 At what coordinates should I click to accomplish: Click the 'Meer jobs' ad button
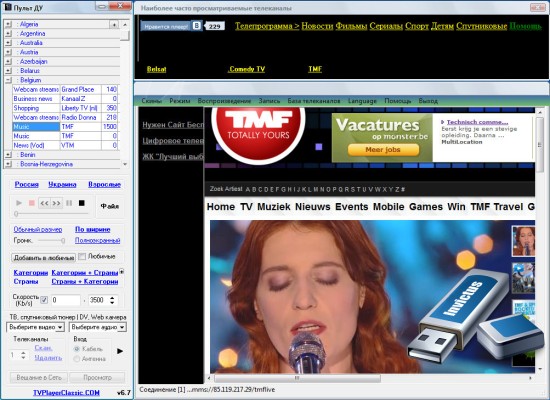[383, 150]
